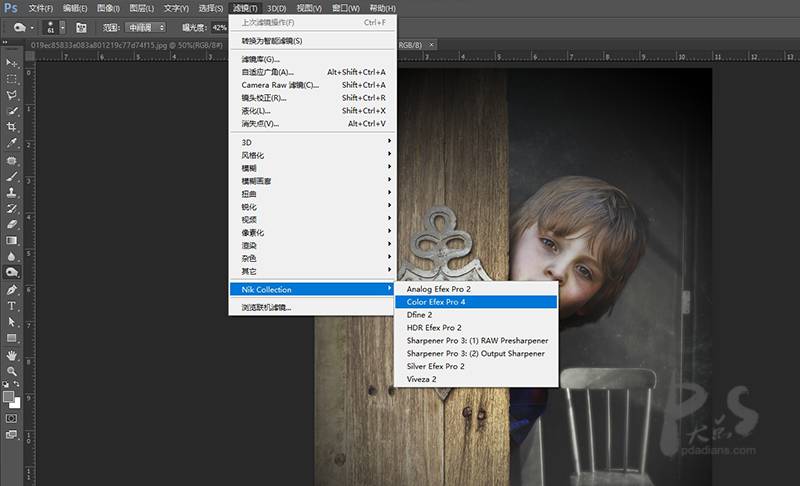The width and height of the screenshot is (800, 486).
Task: Open the 3D(D) menu
Action: click(277, 8)
